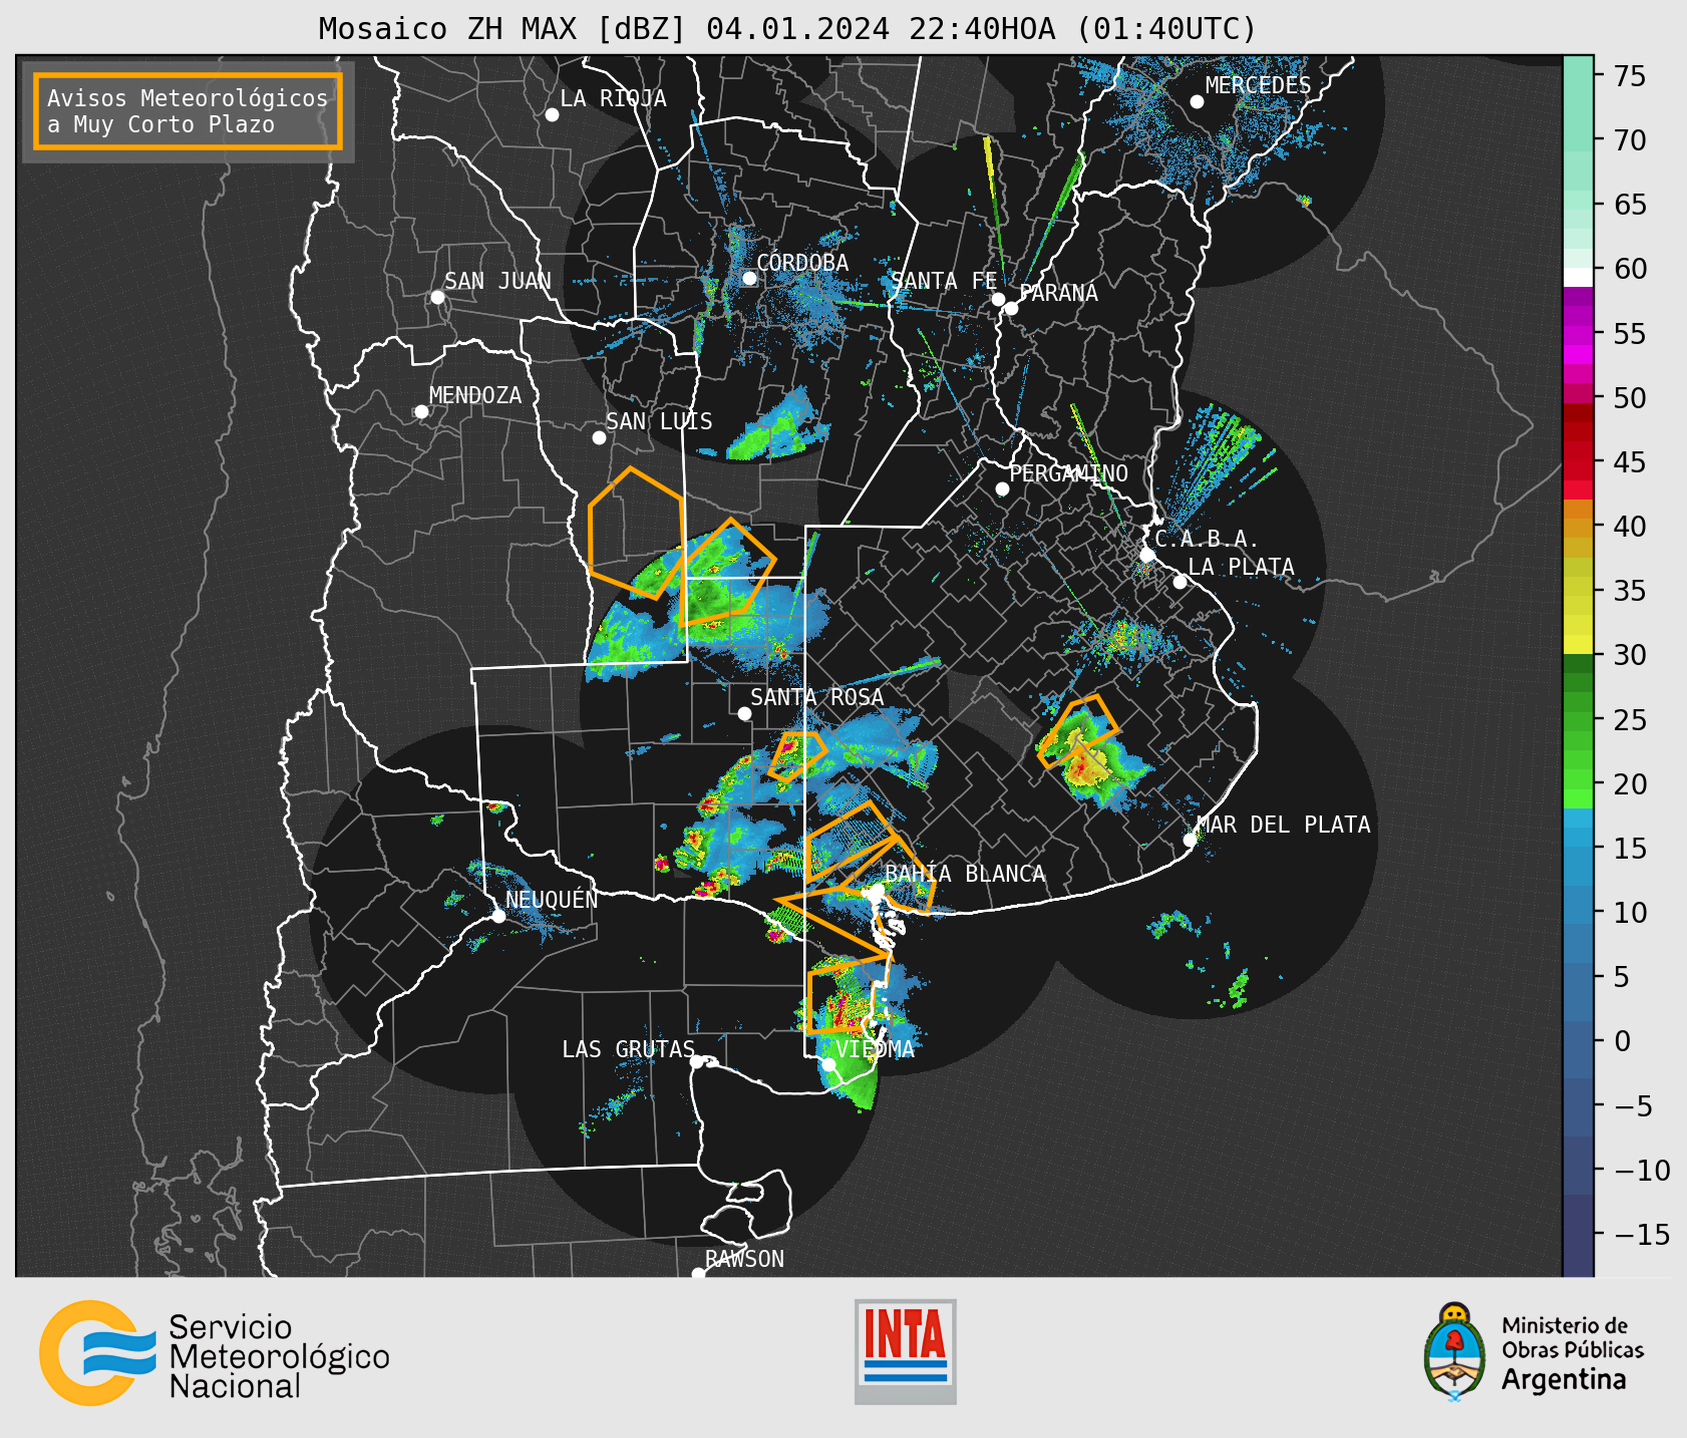This screenshot has height=1438, width=1687.
Task: Click the Avisos Meteorológicos a Muy Corto Plazo legend box
Action: pyautogui.click(x=188, y=111)
